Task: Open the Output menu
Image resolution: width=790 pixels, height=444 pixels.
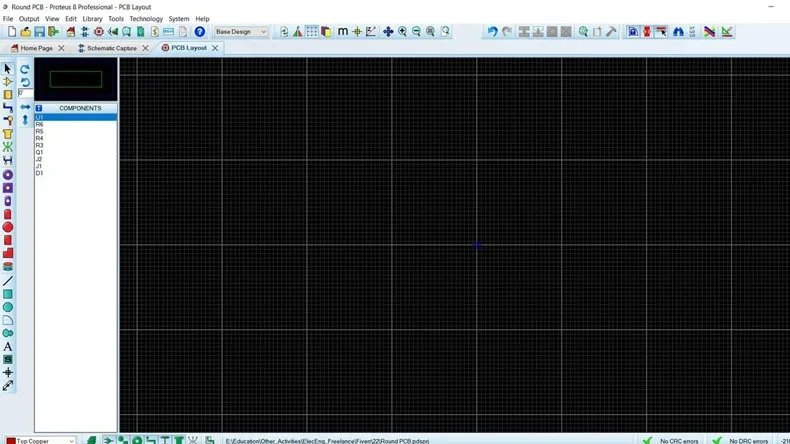Action: [x=29, y=19]
